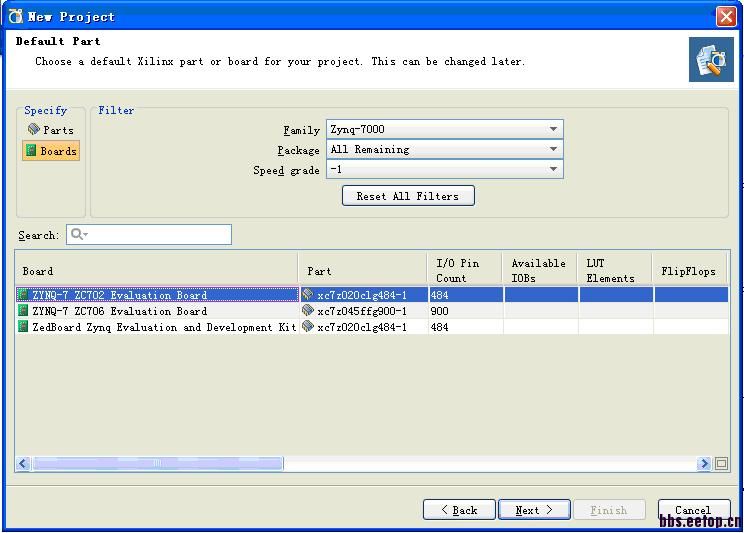The height and width of the screenshot is (533, 744).
Task: Click the horizontal scrollbar right arrow
Action: pos(704,463)
